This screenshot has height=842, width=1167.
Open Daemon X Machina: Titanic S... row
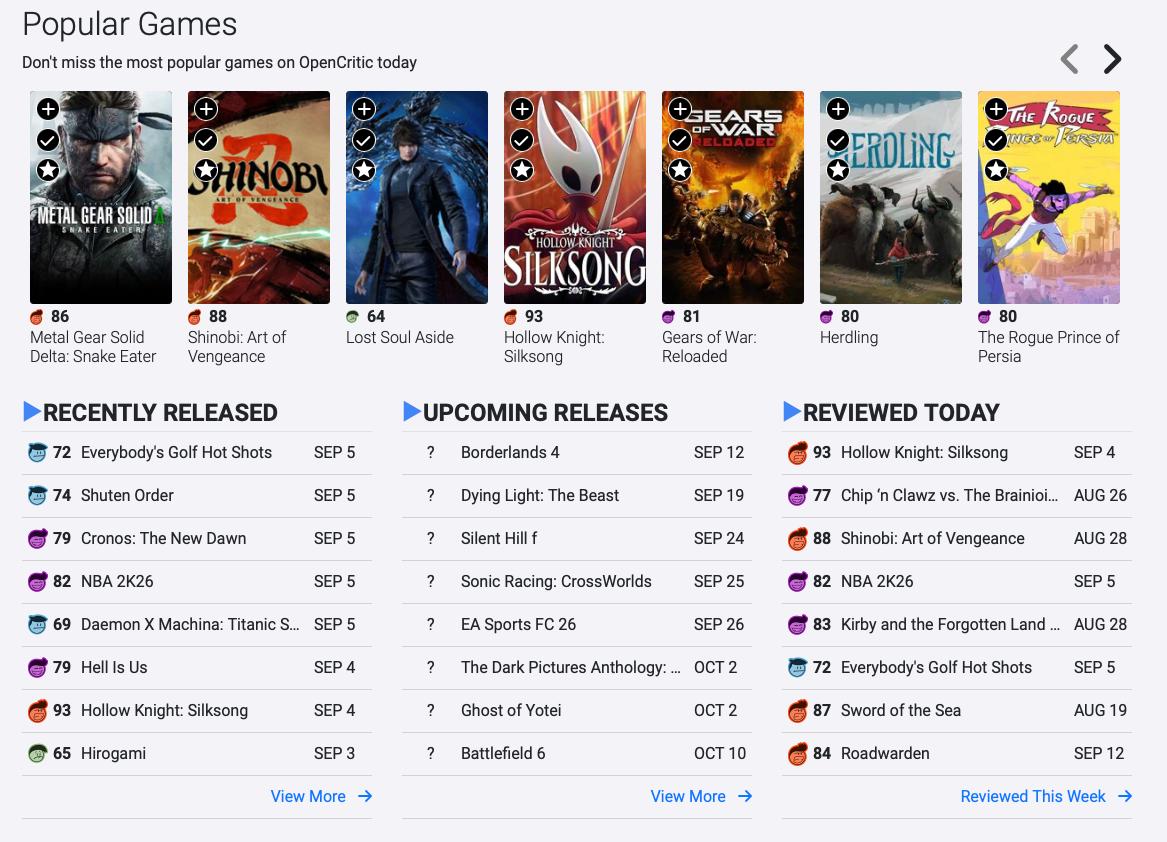click(197, 625)
